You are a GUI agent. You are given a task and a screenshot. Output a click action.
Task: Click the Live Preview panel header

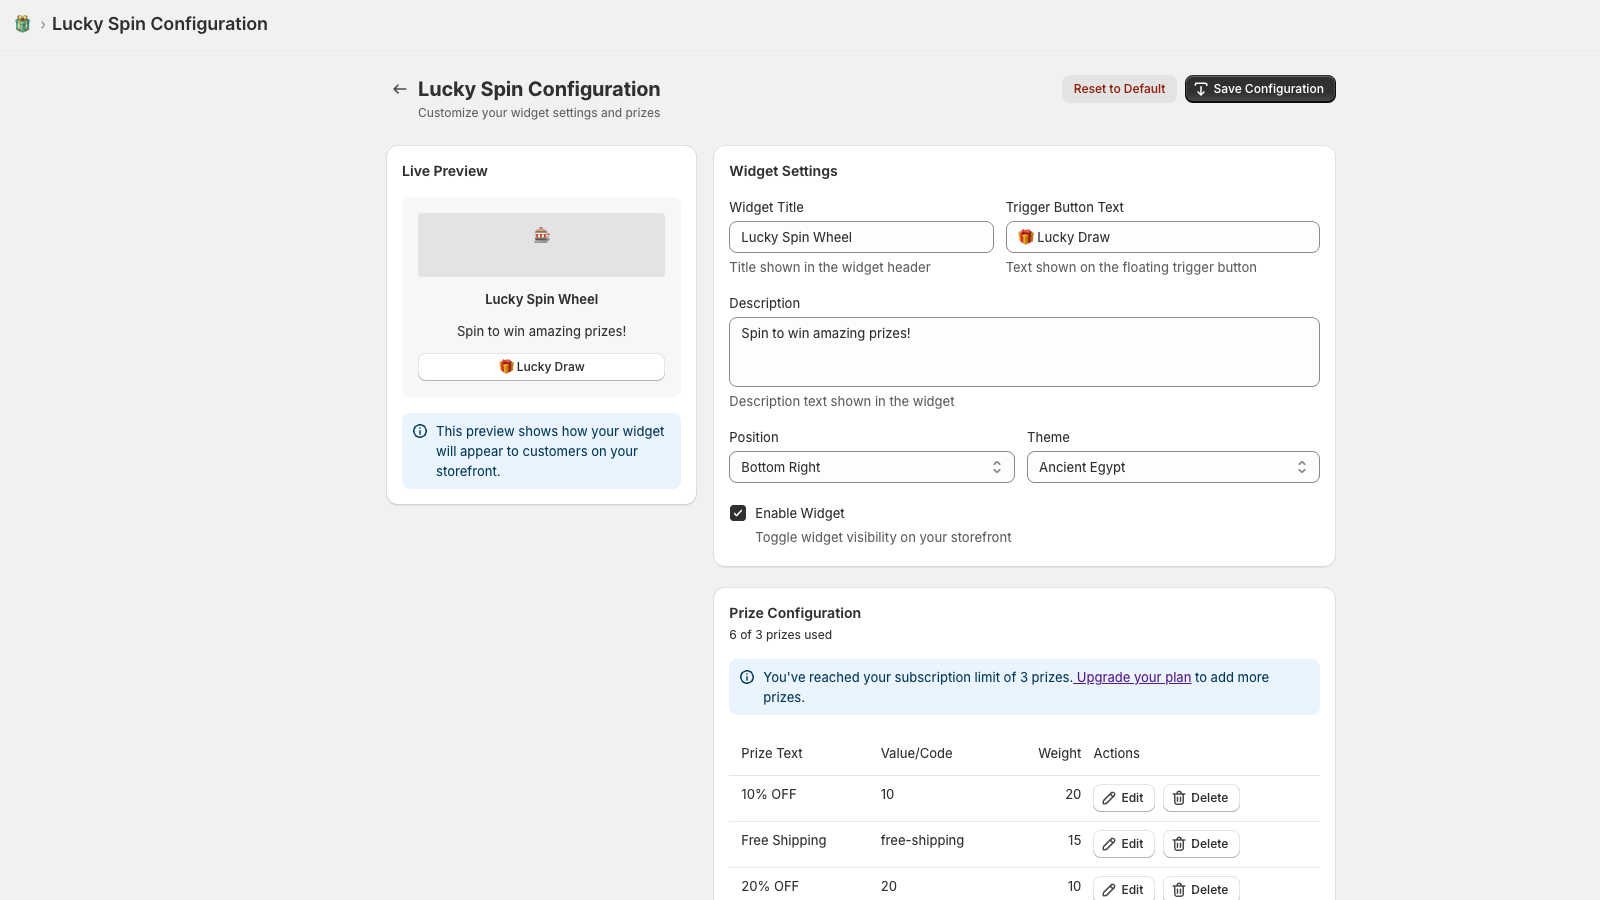click(444, 171)
